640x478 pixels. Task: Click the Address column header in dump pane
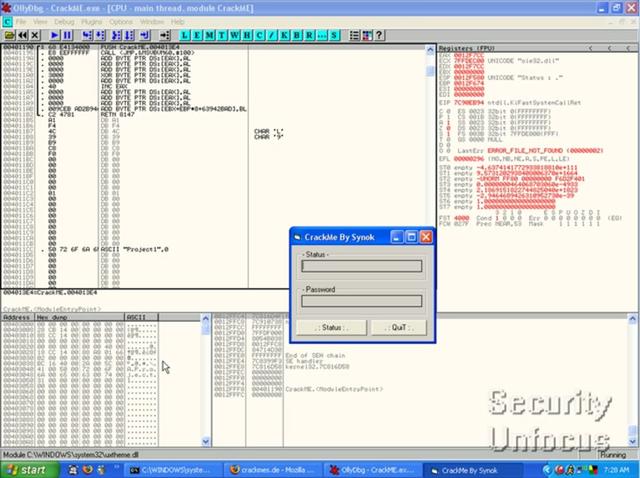[18, 317]
